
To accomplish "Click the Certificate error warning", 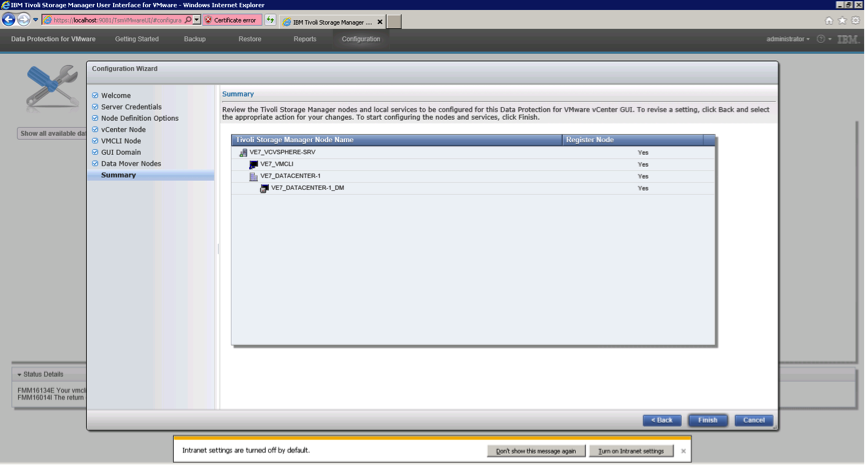I will click(x=231, y=20).
